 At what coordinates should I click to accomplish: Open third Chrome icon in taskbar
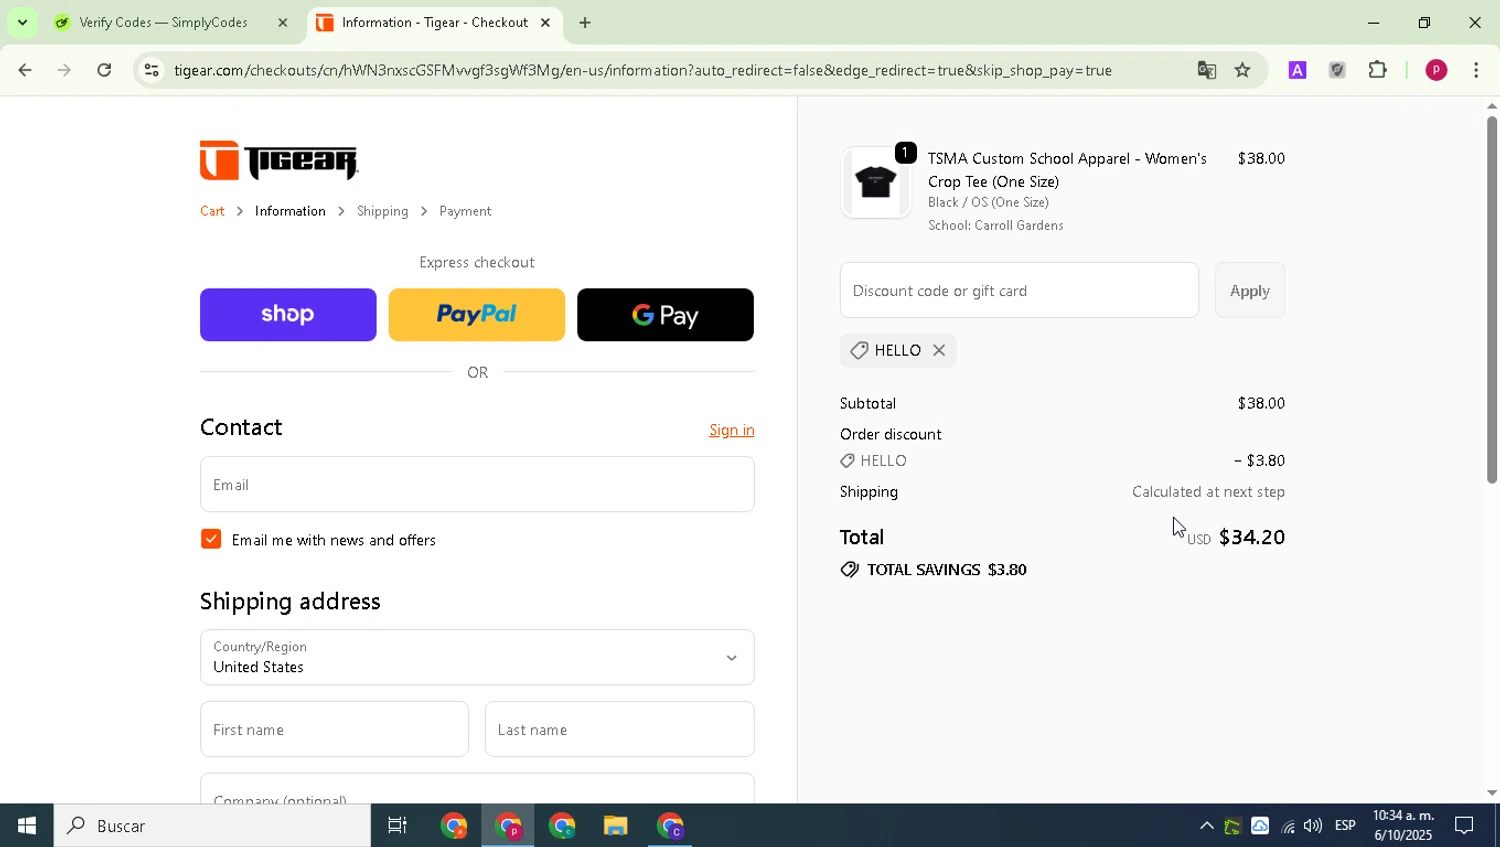tap(562, 826)
